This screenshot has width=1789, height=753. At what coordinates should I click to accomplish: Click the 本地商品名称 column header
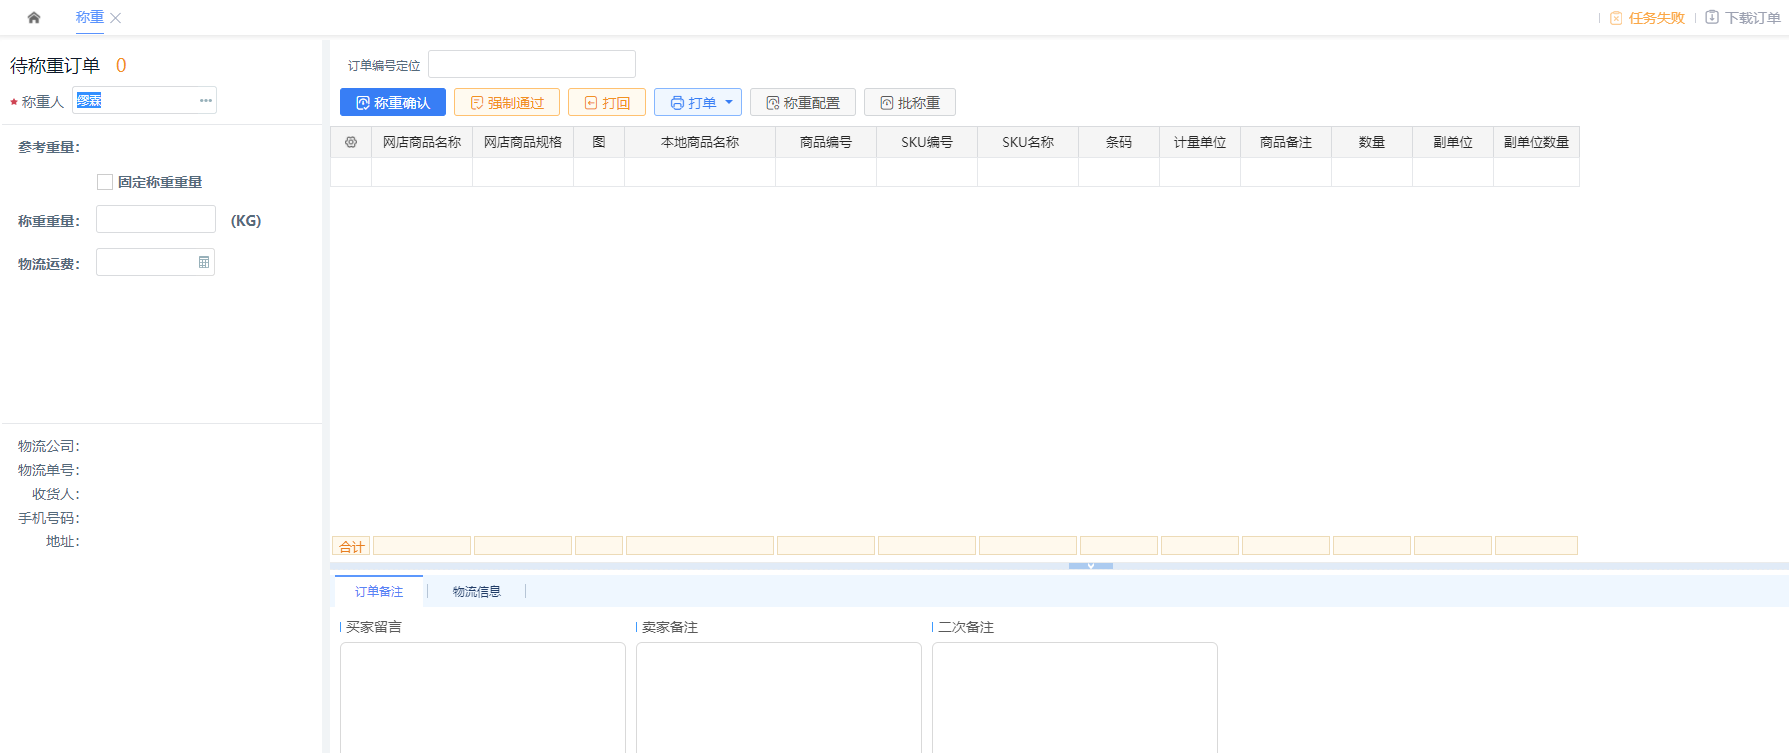click(x=700, y=142)
